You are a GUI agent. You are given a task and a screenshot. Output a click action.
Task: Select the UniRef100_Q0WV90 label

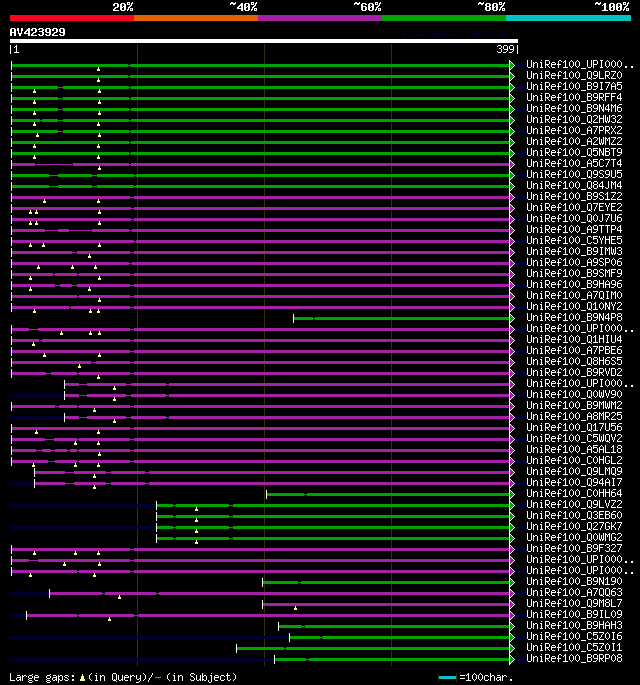[x=574, y=394]
